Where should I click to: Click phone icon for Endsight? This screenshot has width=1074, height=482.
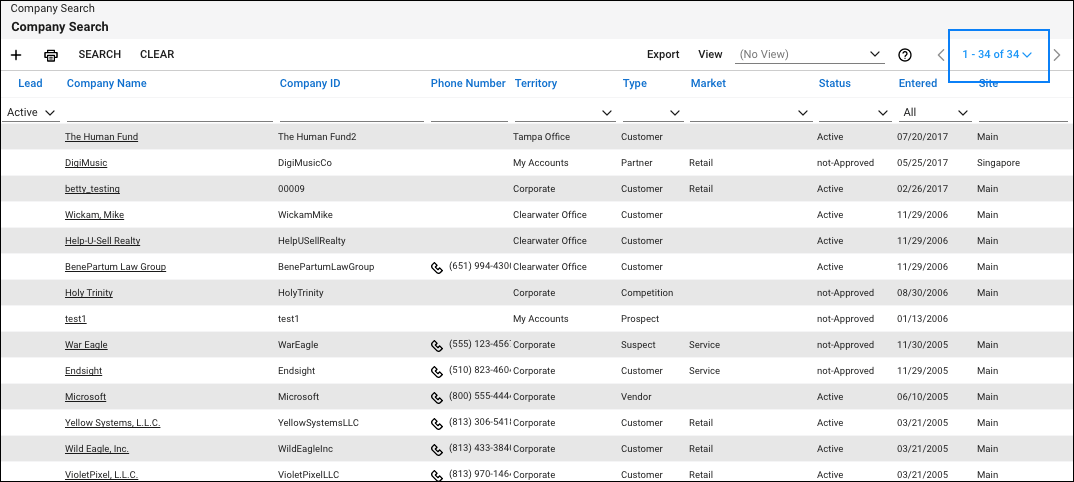436,372
